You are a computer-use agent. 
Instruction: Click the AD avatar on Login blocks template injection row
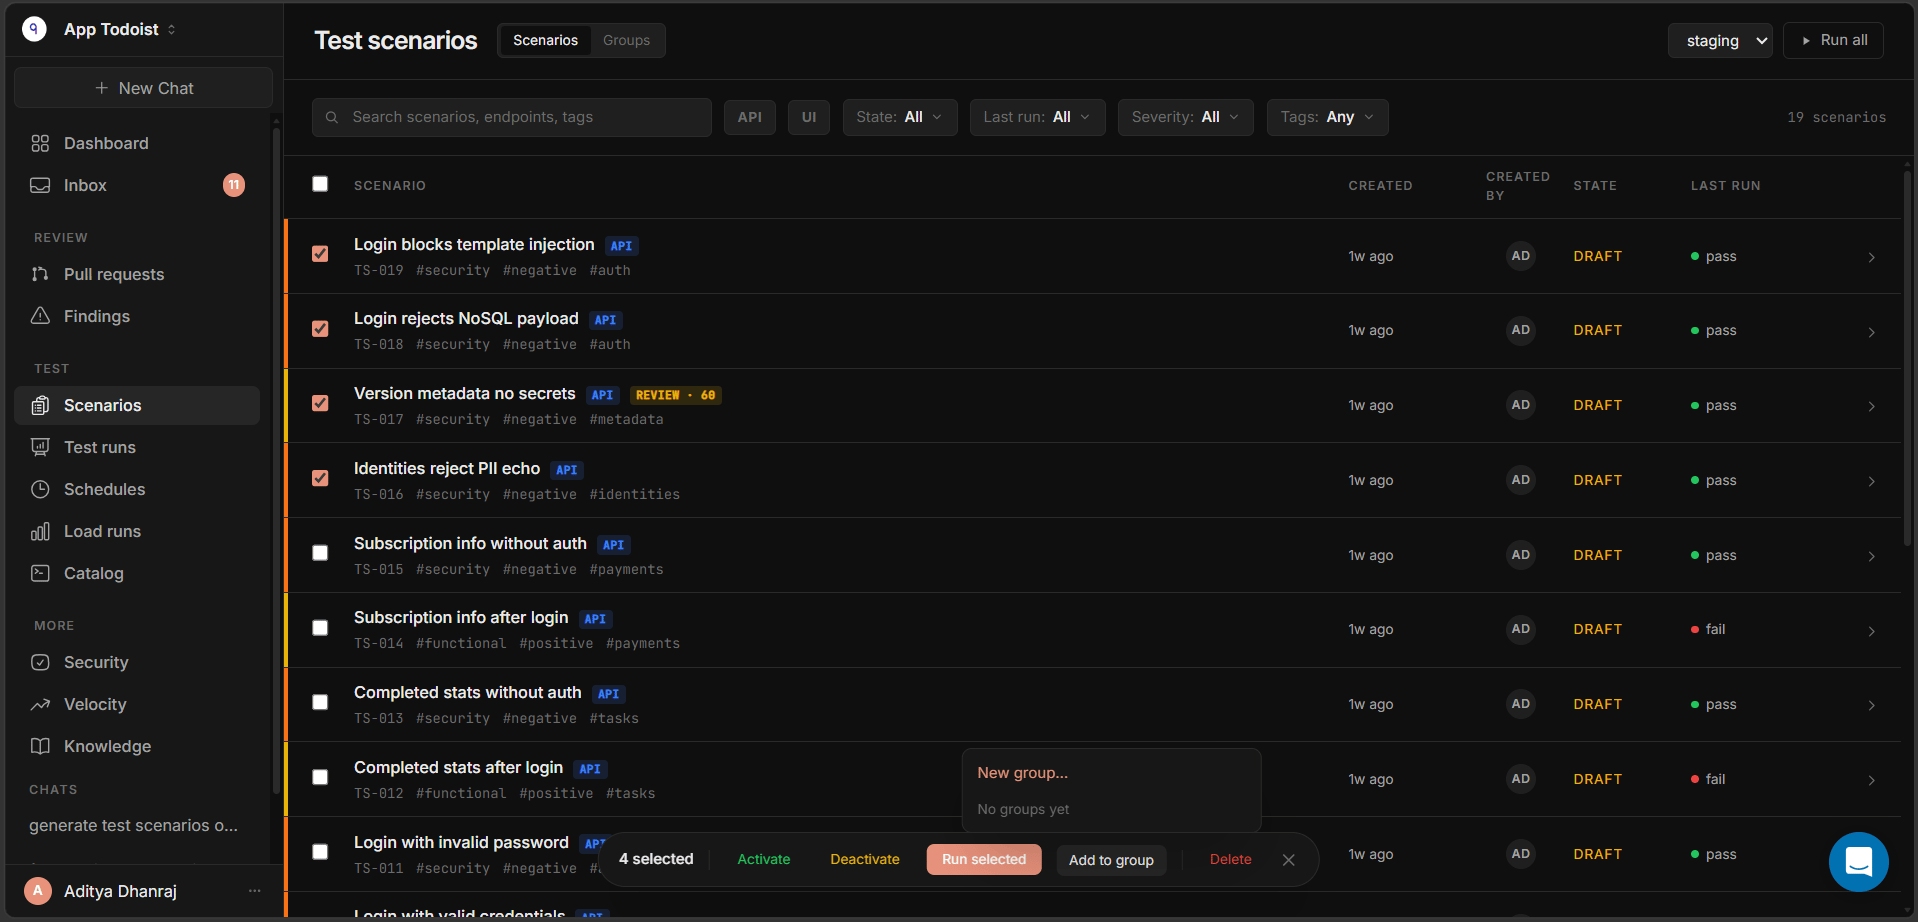tap(1520, 256)
